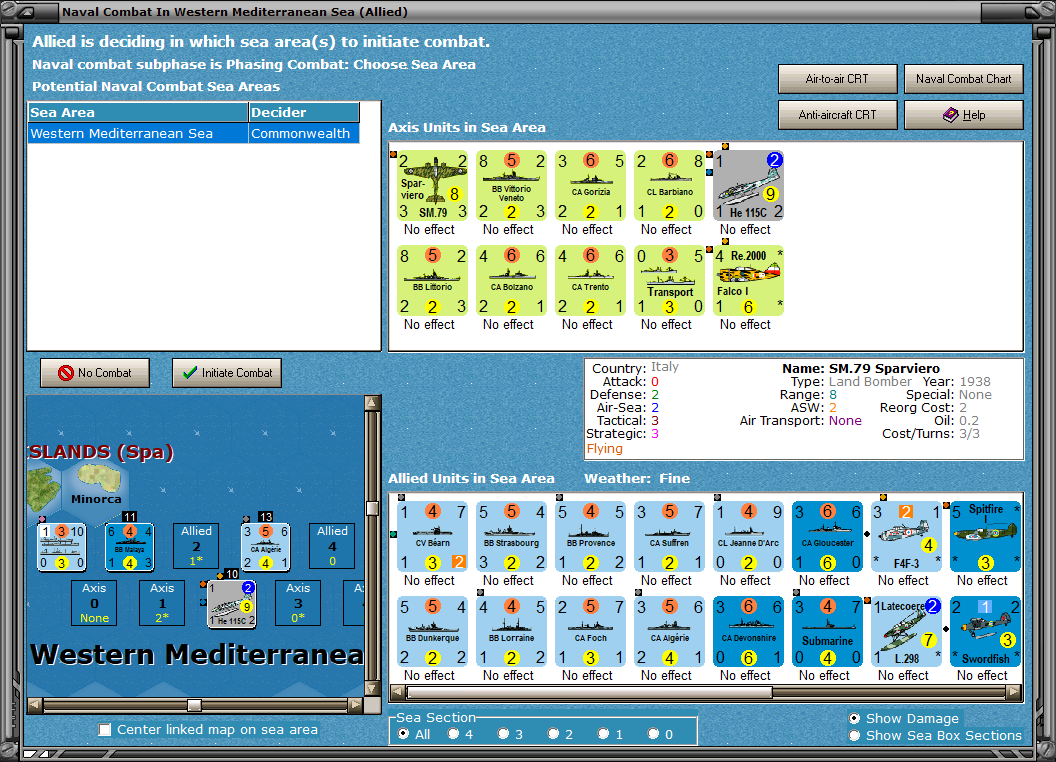Enable Center linked map on sea area
The width and height of the screenshot is (1056, 762).
(x=104, y=730)
